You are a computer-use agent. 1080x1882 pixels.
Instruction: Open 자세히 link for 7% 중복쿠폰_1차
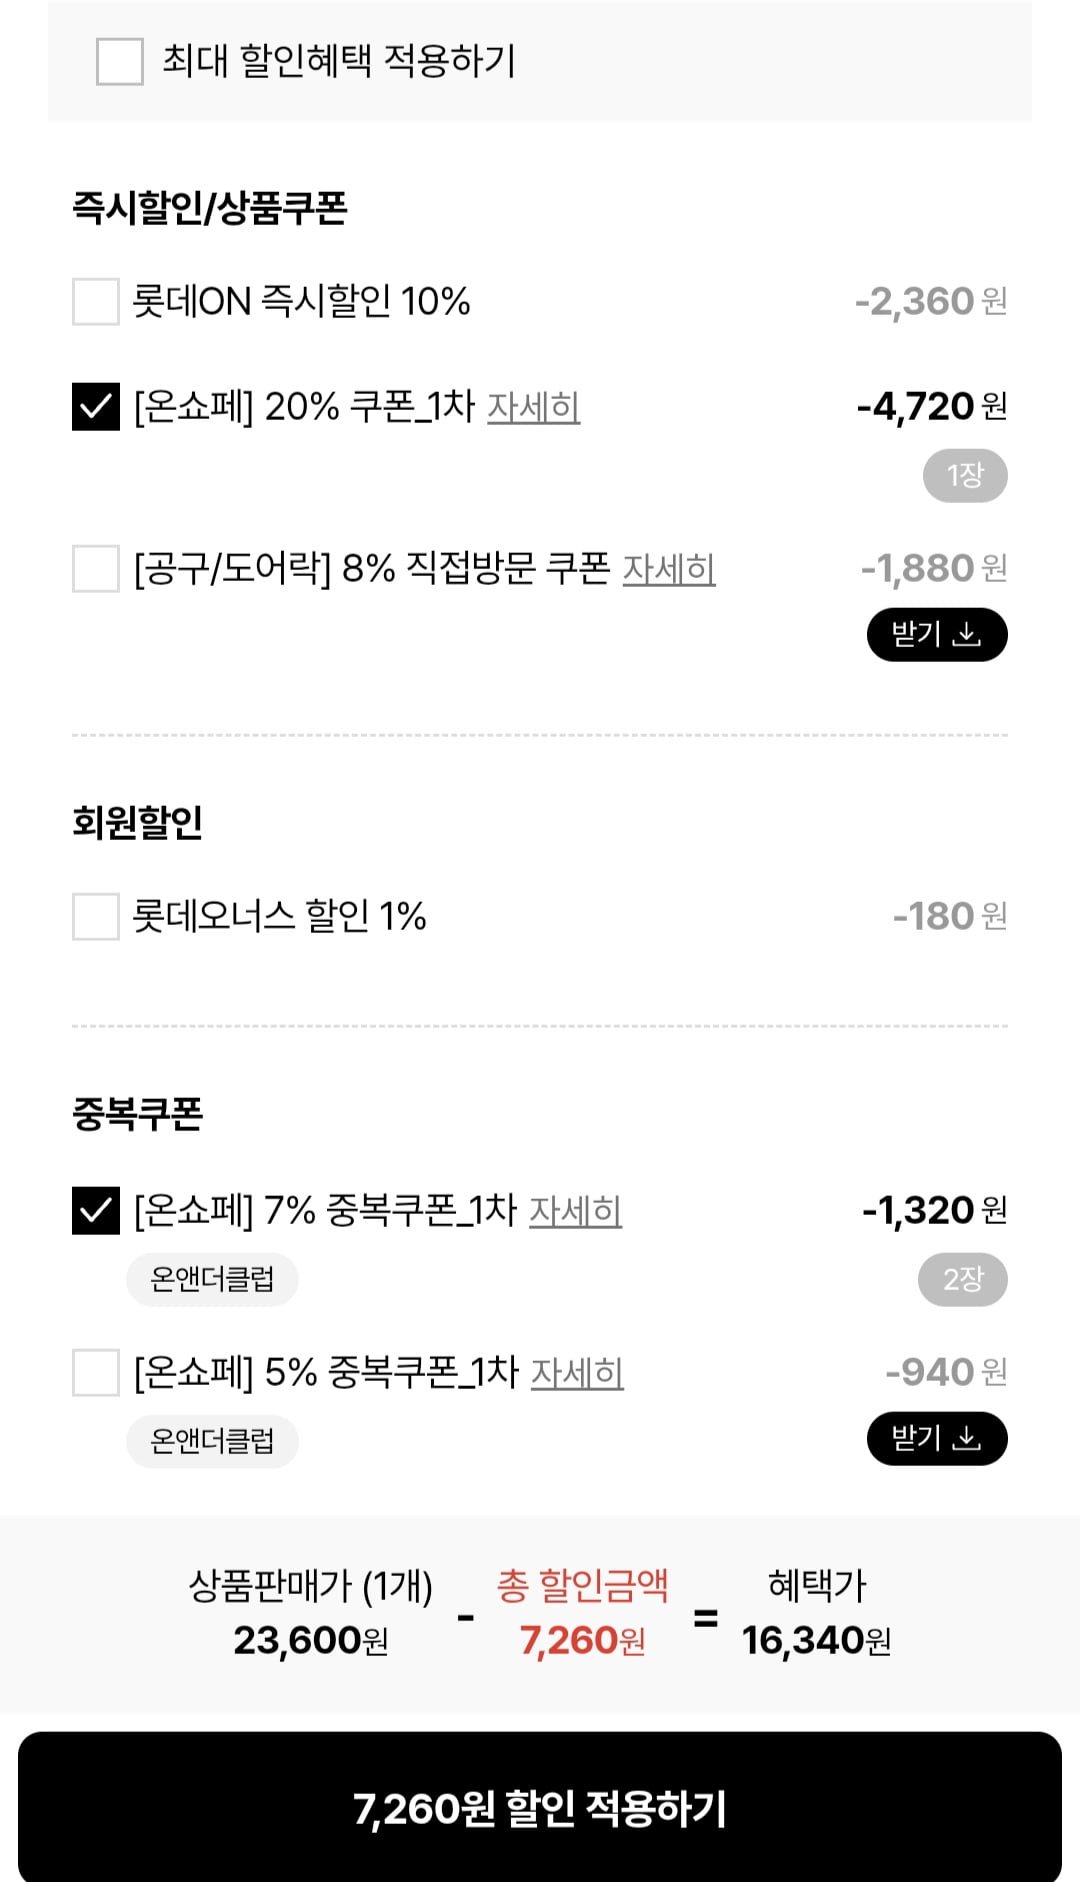[575, 1211]
